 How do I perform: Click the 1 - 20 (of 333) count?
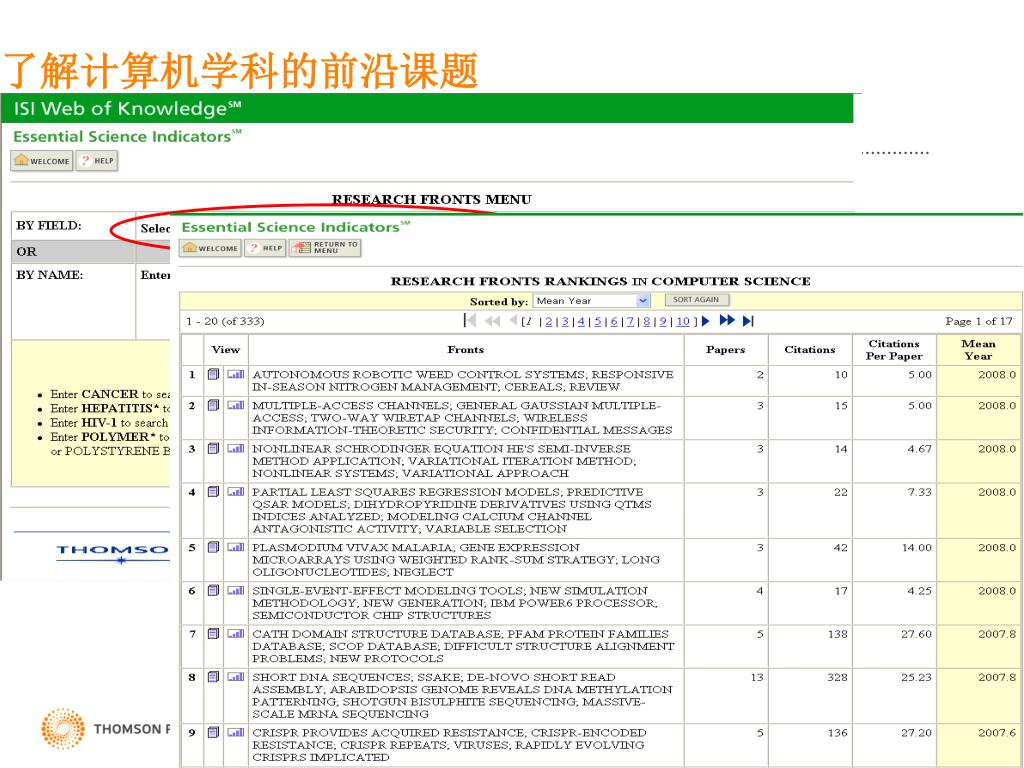[225, 321]
